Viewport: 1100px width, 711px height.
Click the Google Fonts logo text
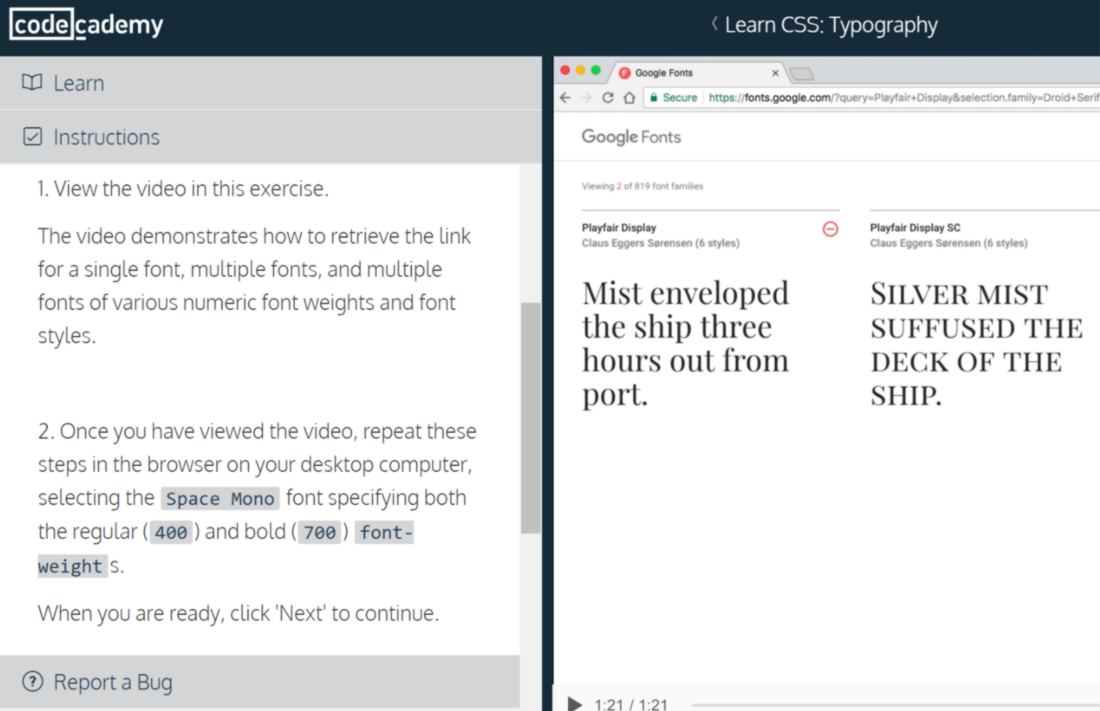click(631, 137)
